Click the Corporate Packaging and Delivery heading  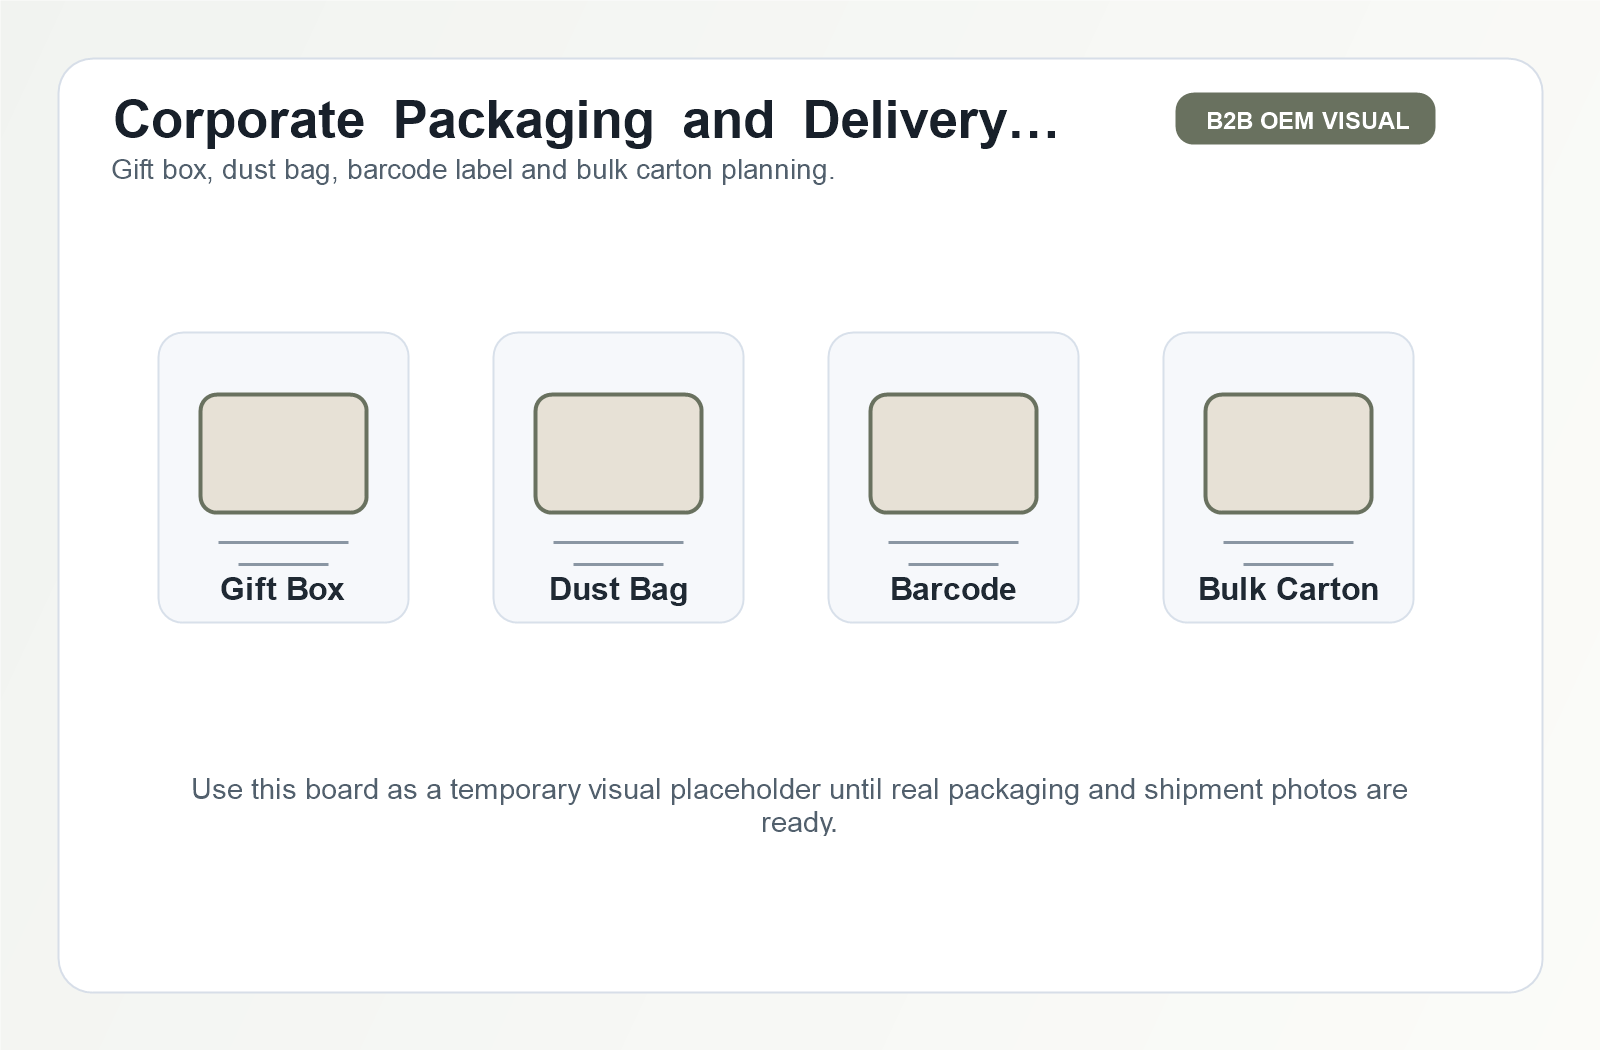click(586, 120)
